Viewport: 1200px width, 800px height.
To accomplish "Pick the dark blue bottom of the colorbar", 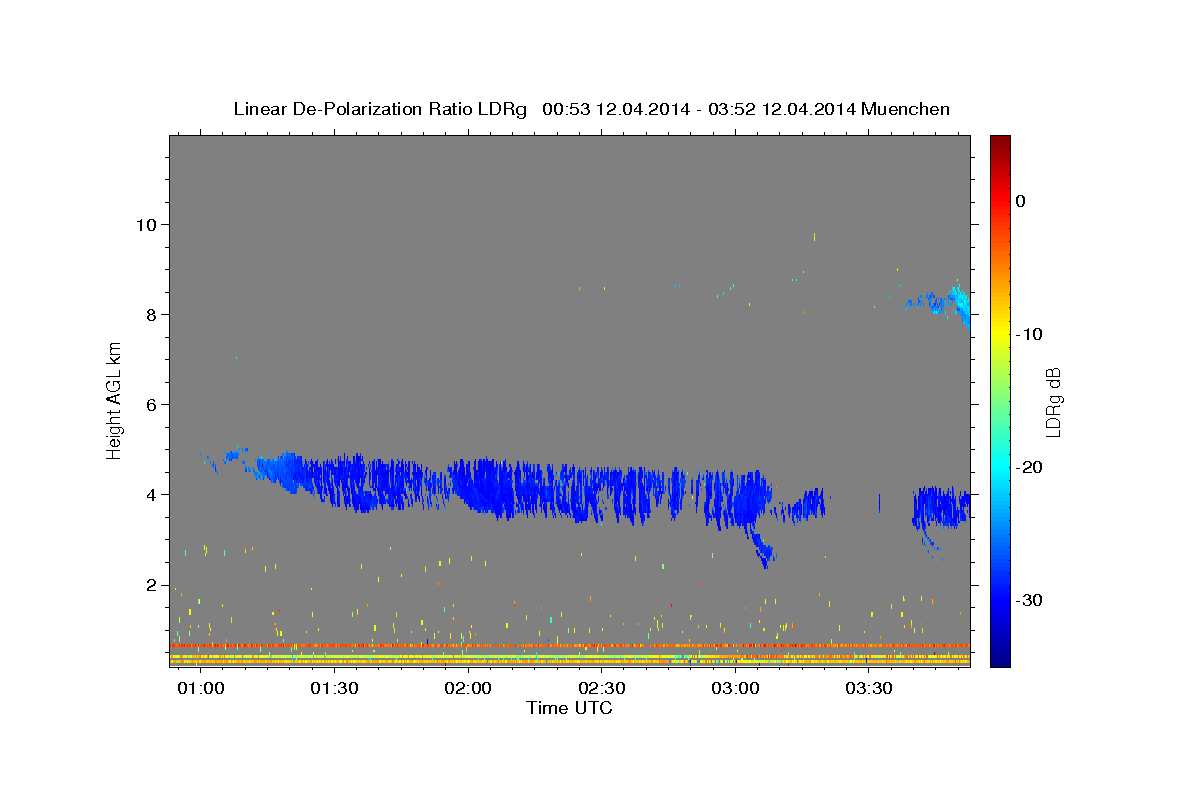I will pos(1000,658).
